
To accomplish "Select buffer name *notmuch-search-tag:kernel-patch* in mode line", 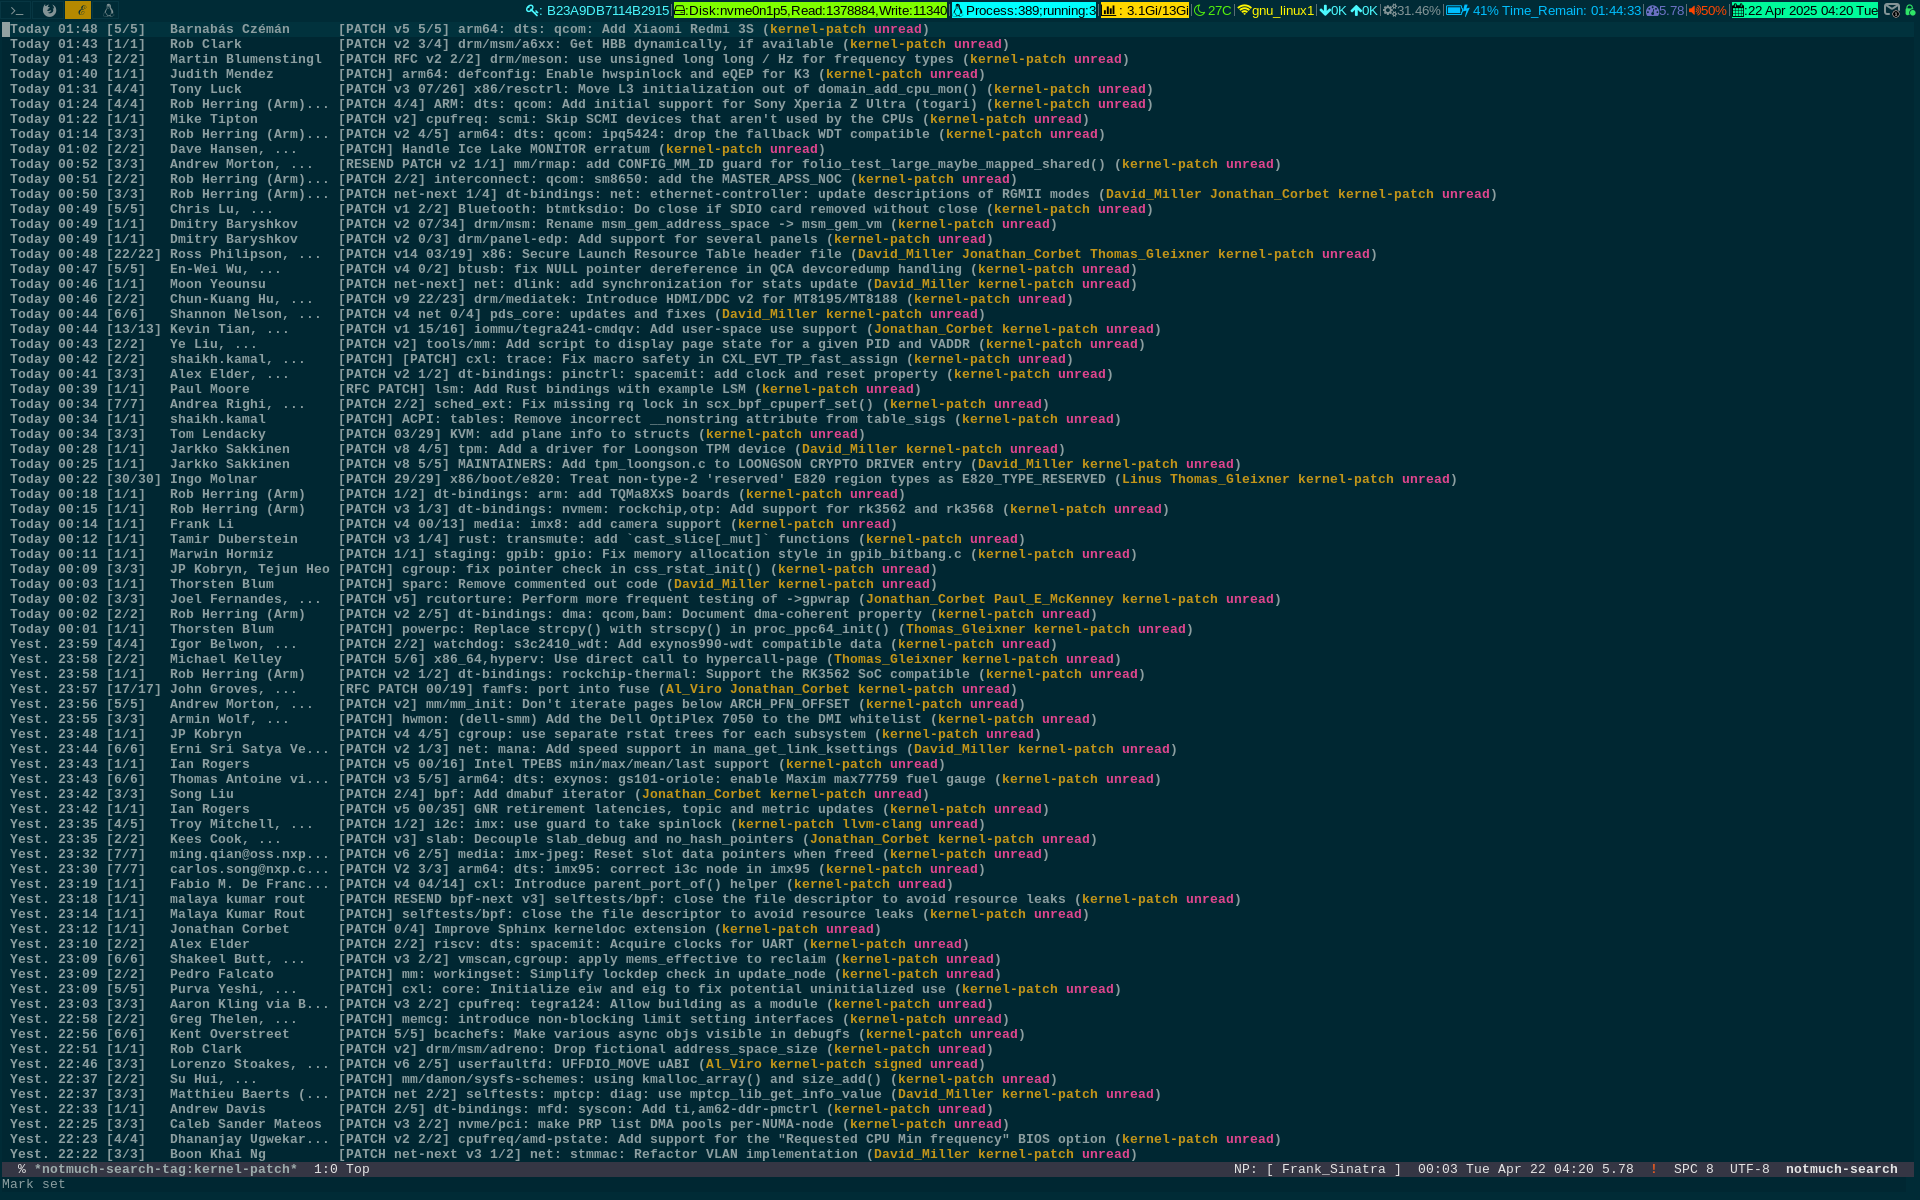I will [x=165, y=1169].
